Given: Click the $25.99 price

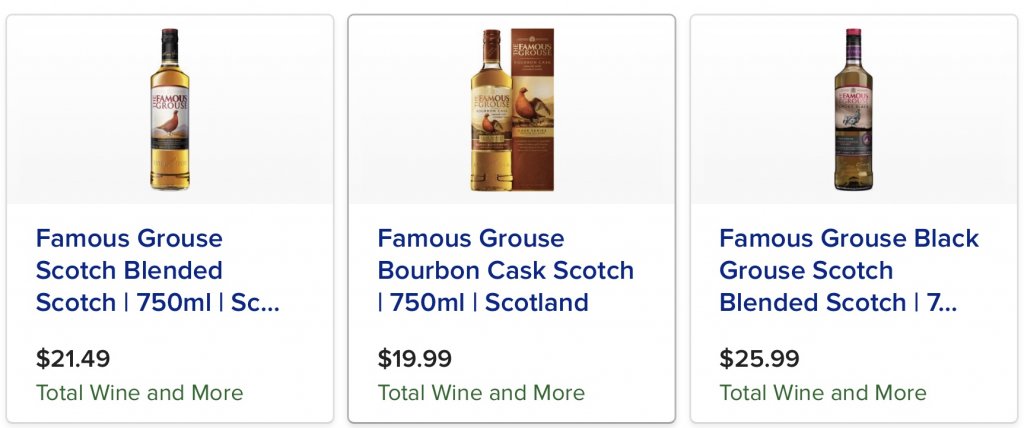Looking at the screenshot, I should (x=757, y=359).
